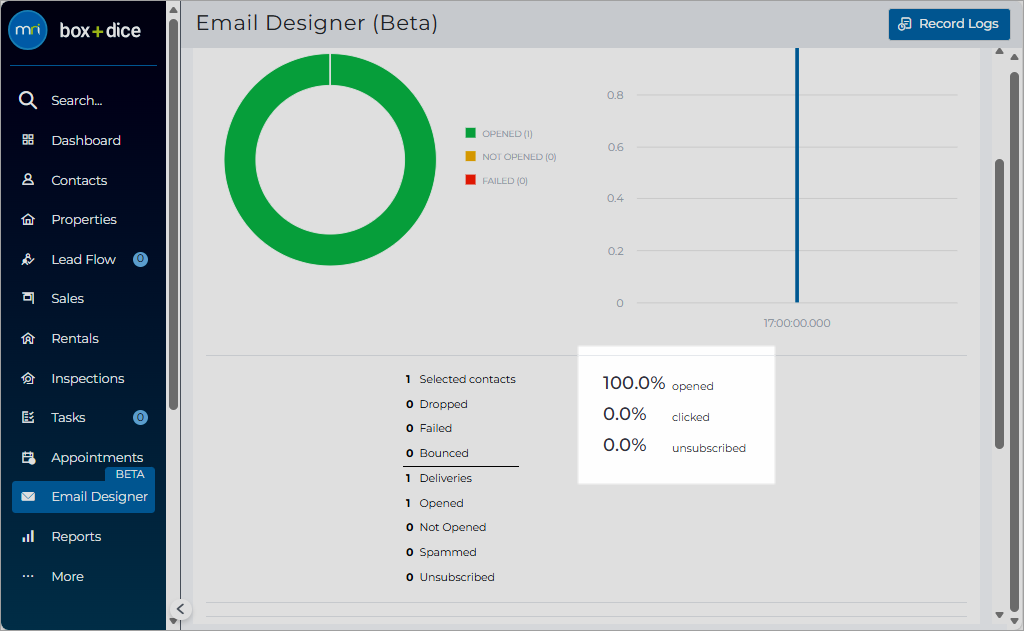Toggle FAILED series in chart legend
This screenshot has height=631, width=1024.
pos(496,180)
